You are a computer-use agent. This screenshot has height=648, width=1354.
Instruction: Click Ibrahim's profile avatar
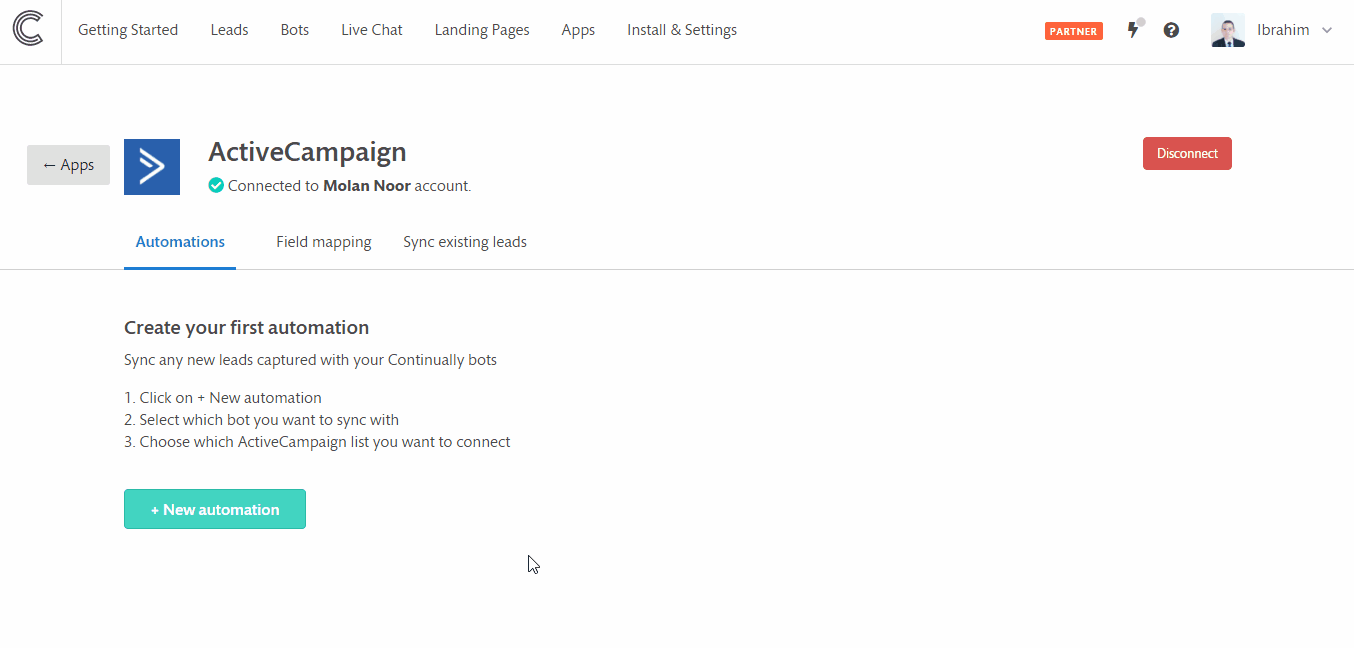tap(1228, 30)
